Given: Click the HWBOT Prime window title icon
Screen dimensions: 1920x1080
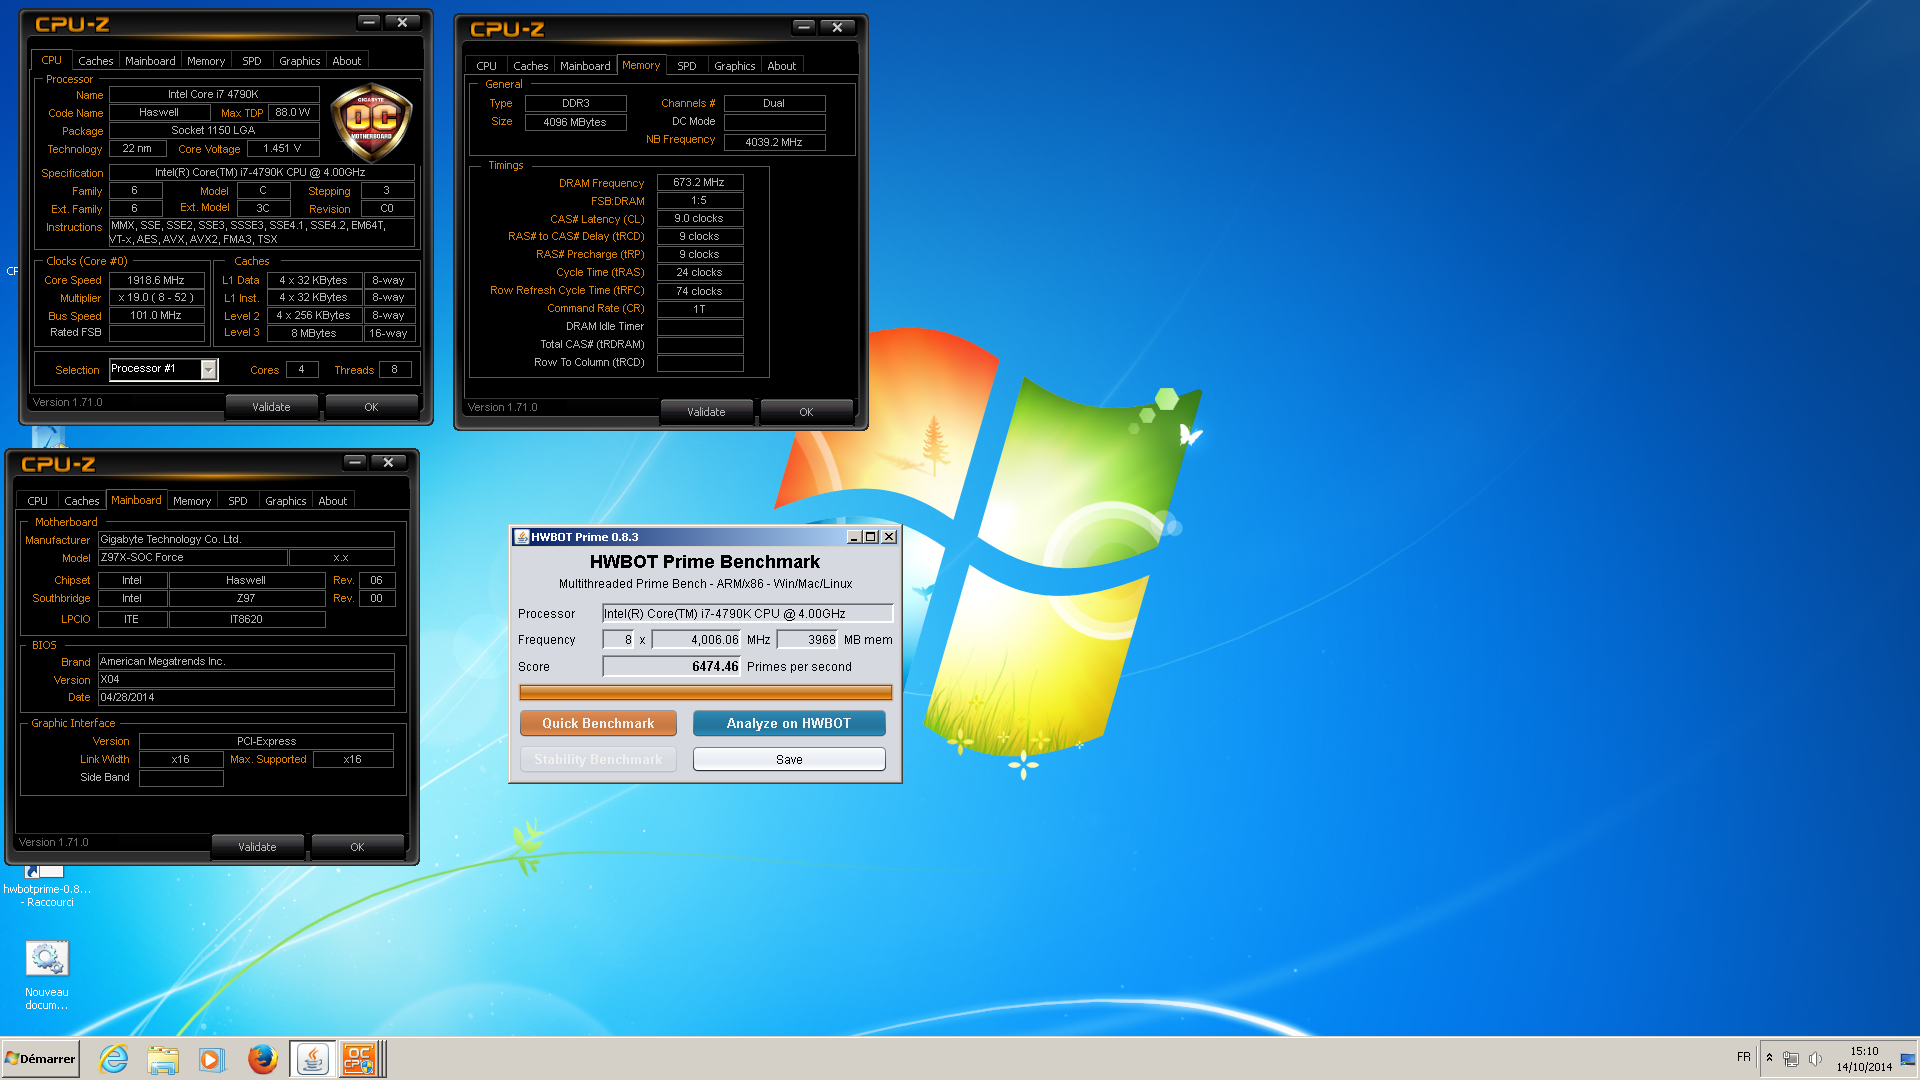Looking at the screenshot, I should tap(521, 537).
